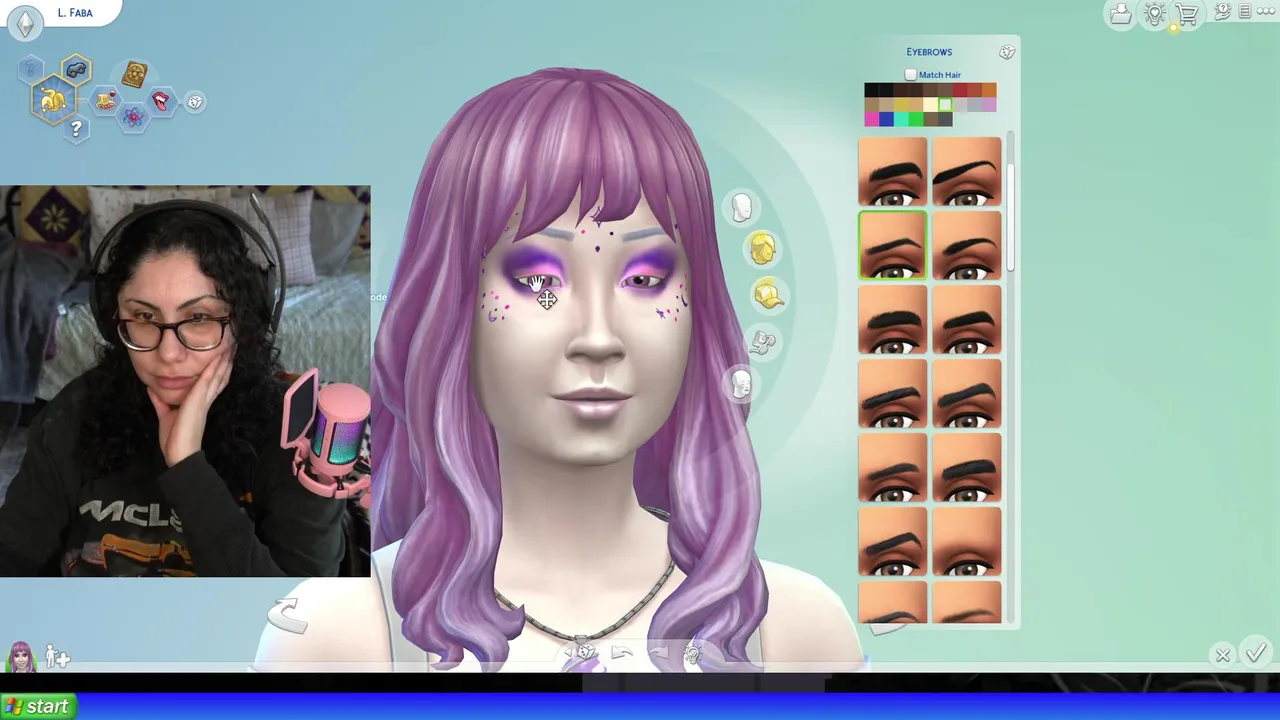This screenshot has height=720, width=1280.
Task: Open the lessons help hand icon
Action: (1222, 12)
